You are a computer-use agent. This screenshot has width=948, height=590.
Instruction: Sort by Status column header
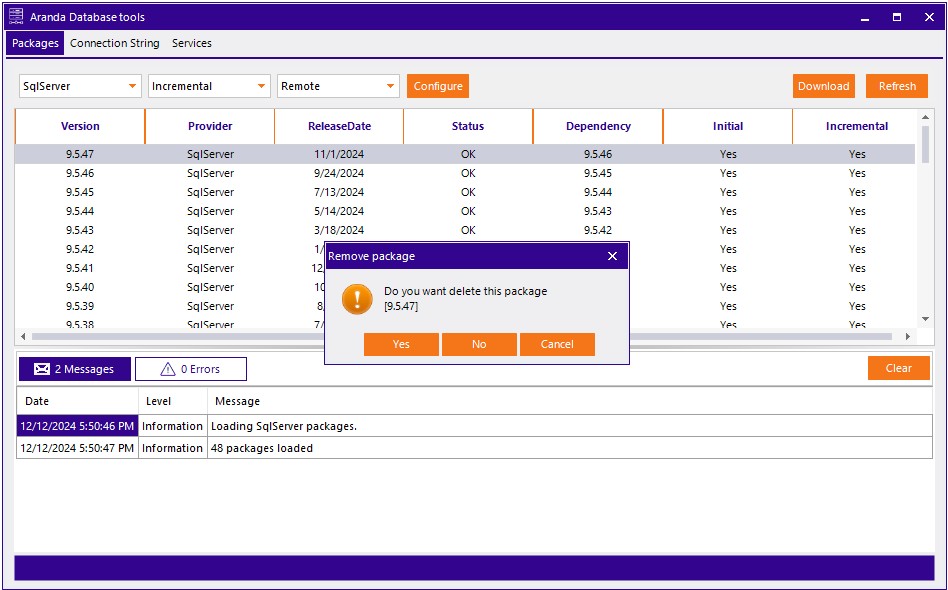pyautogui.click(x=468, y=126)
